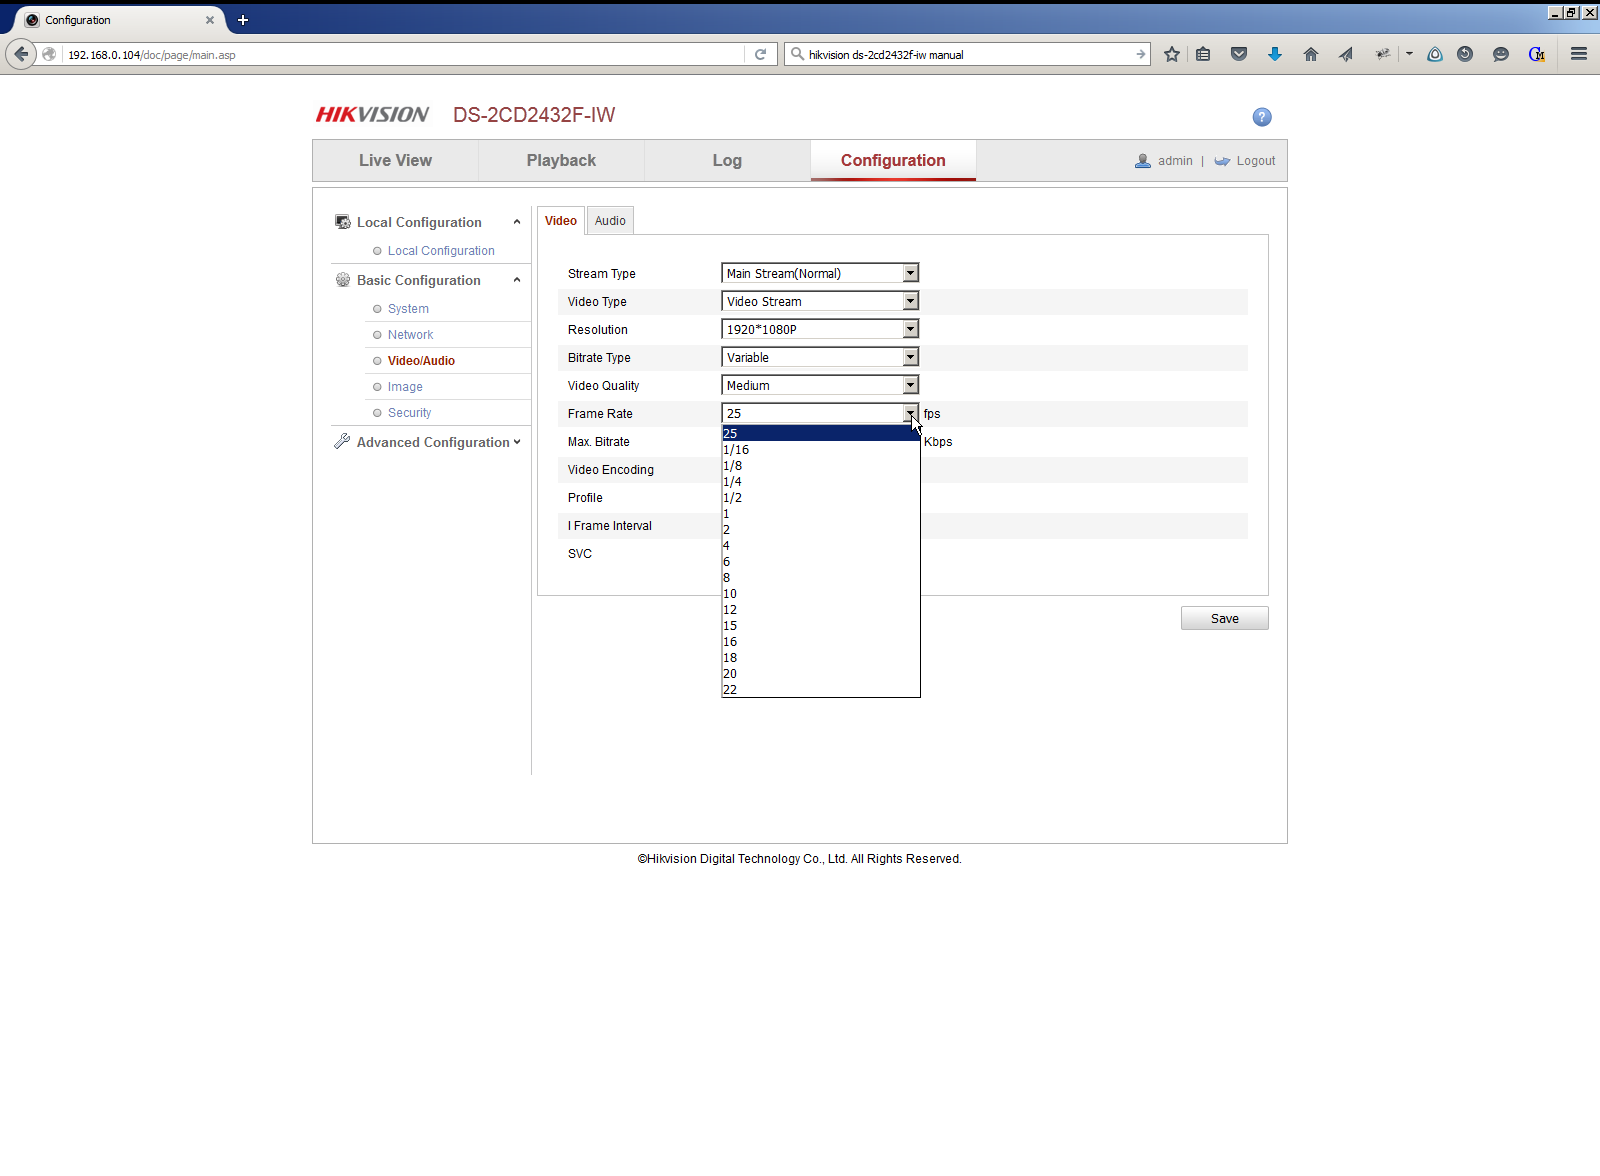Switch to the Audio tab

(610, 221)
